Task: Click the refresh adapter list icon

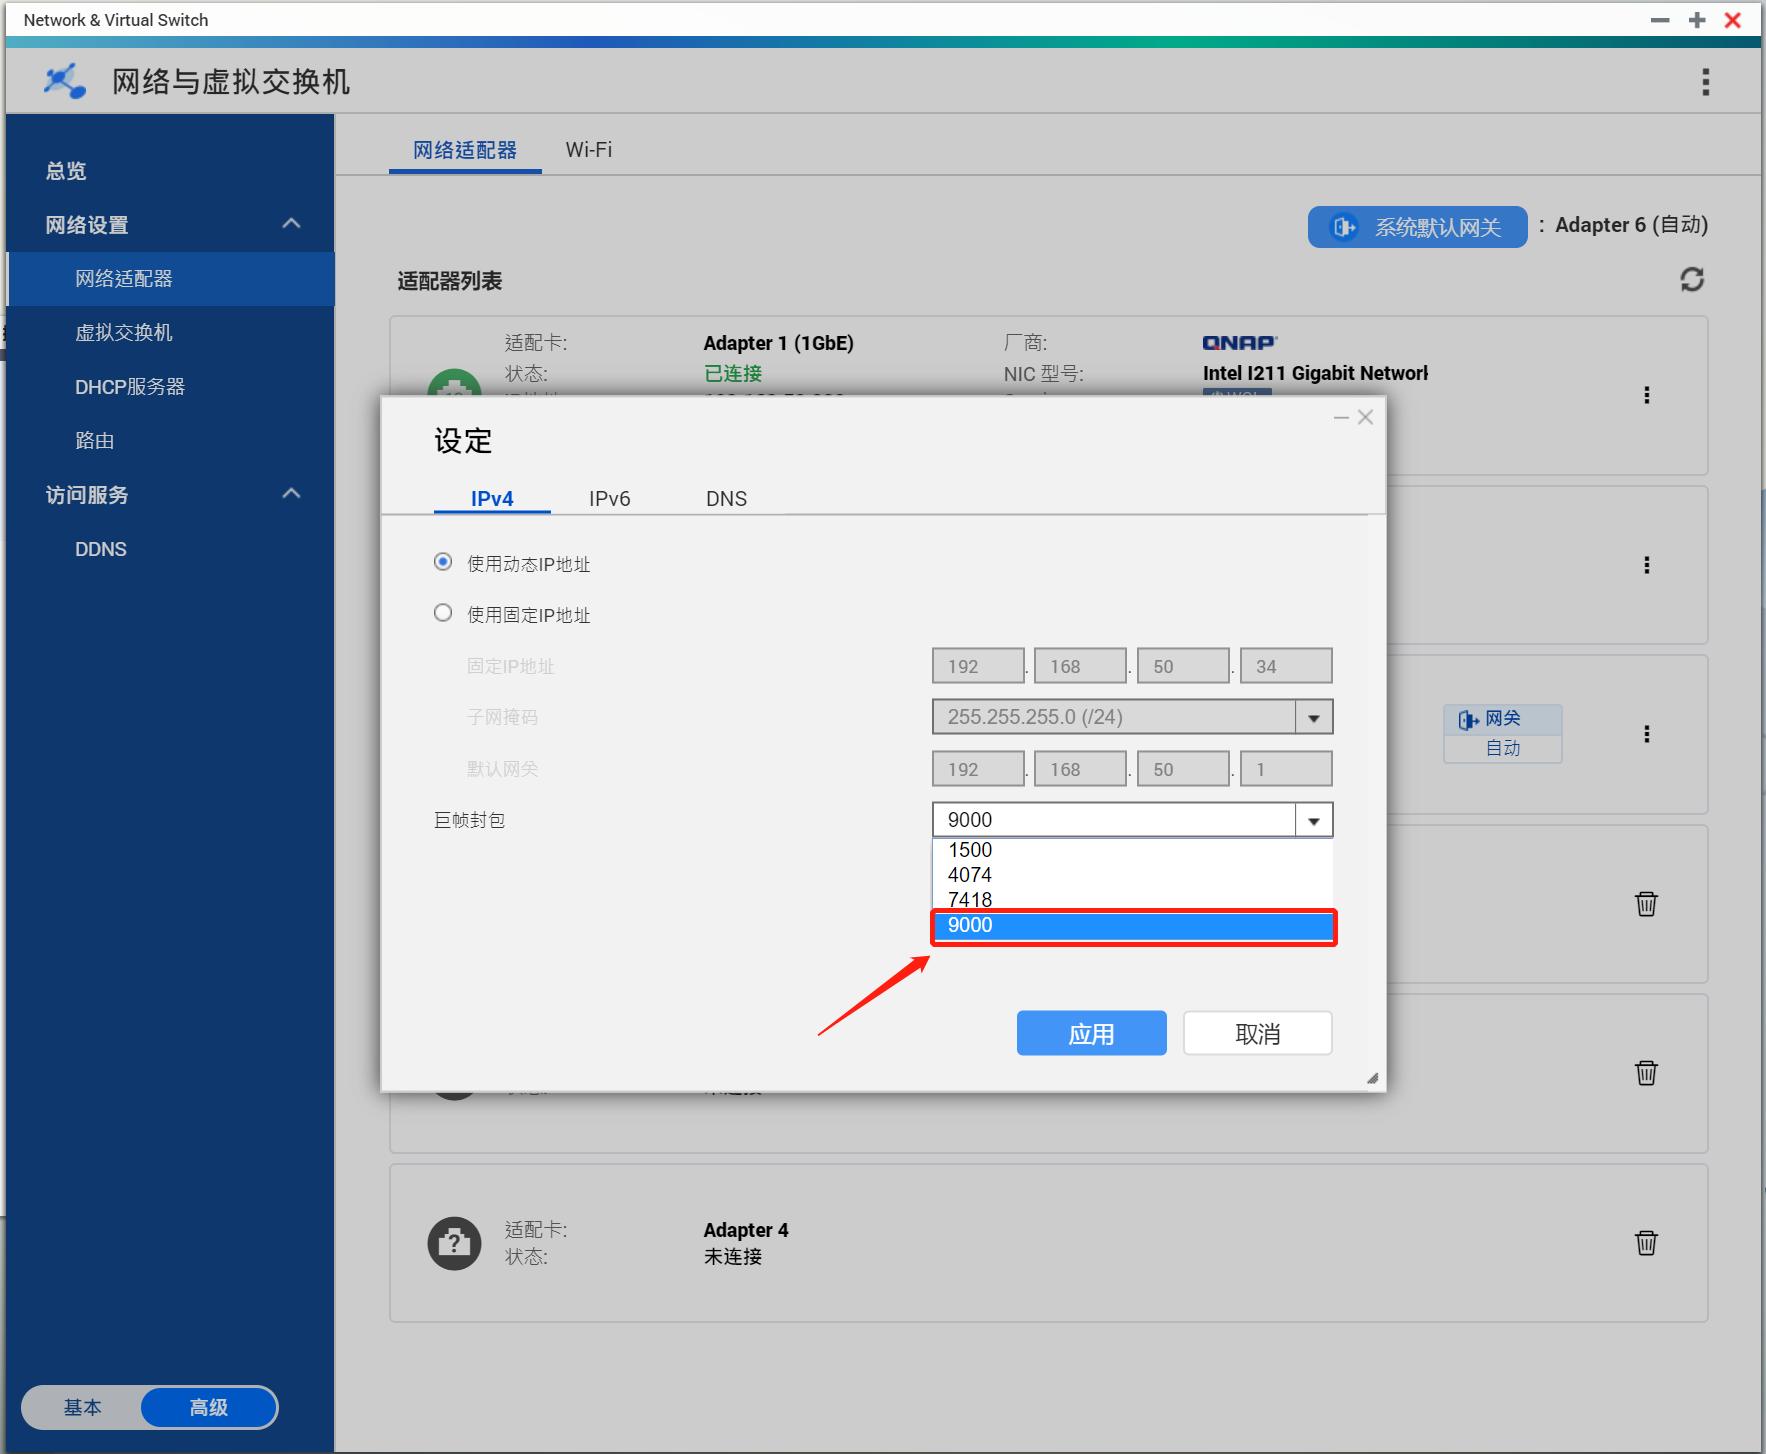Action: tap(1691, 280)
